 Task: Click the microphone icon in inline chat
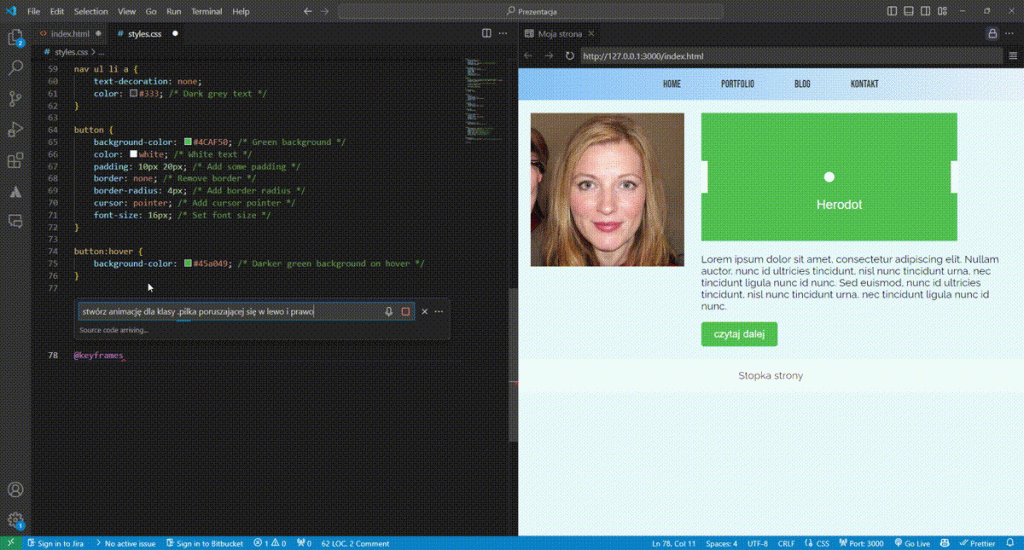click(x=389, y=312)
